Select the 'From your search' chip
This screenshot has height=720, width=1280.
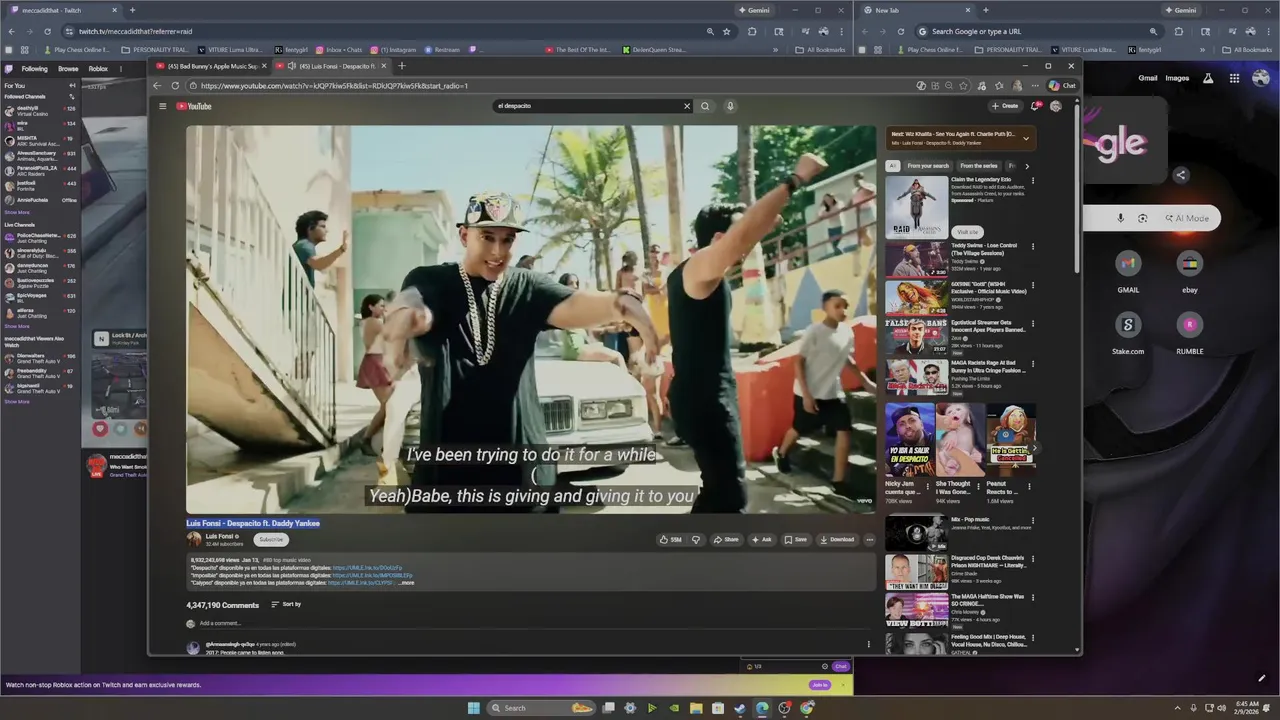tap(928, 166)
